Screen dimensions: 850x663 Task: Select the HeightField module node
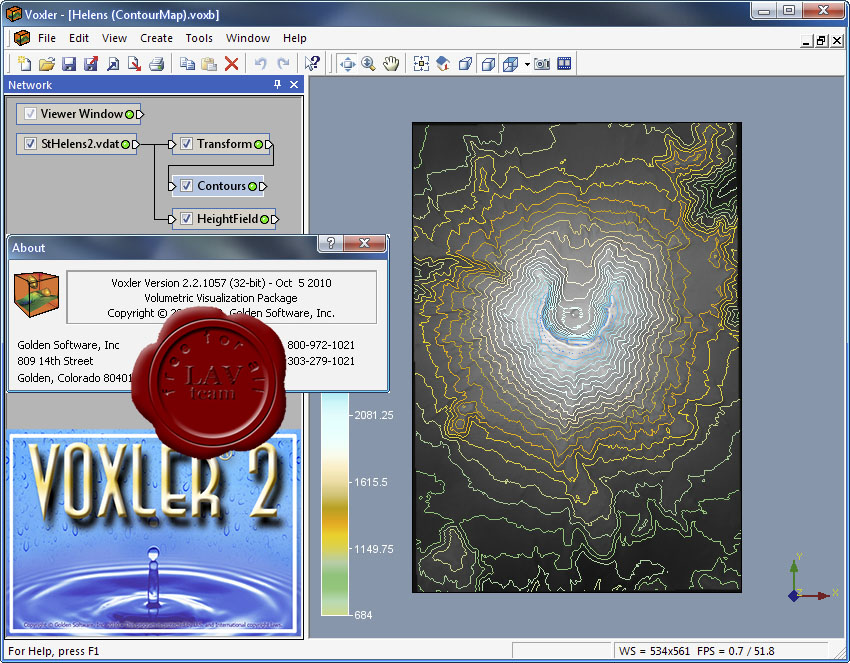pyautogui.click(x=224, y=219)
